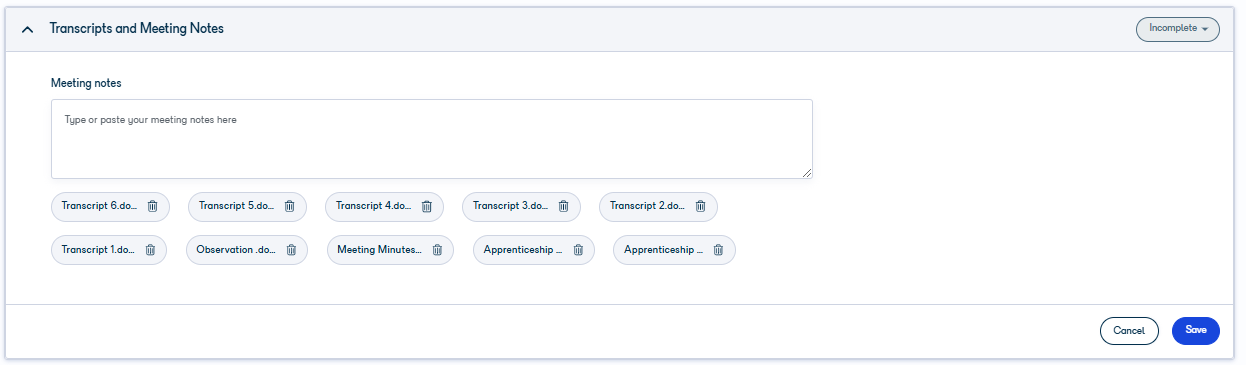Open the Observation document chip
The height and width of the screenshot is (365, 1246).
[x=235, y=250]
